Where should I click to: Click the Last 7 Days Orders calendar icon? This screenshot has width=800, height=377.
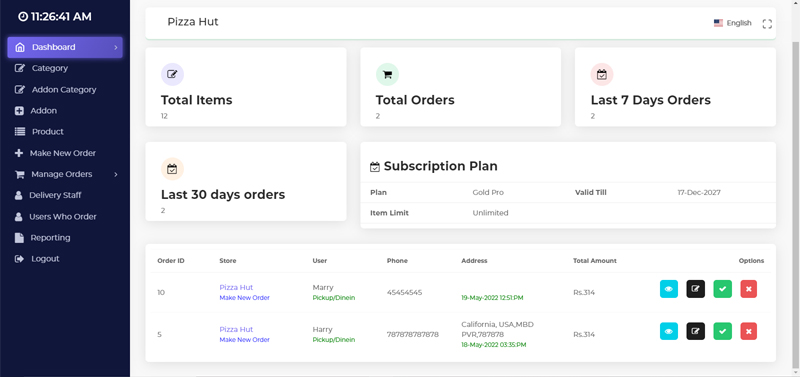click(x=602, y=74)
